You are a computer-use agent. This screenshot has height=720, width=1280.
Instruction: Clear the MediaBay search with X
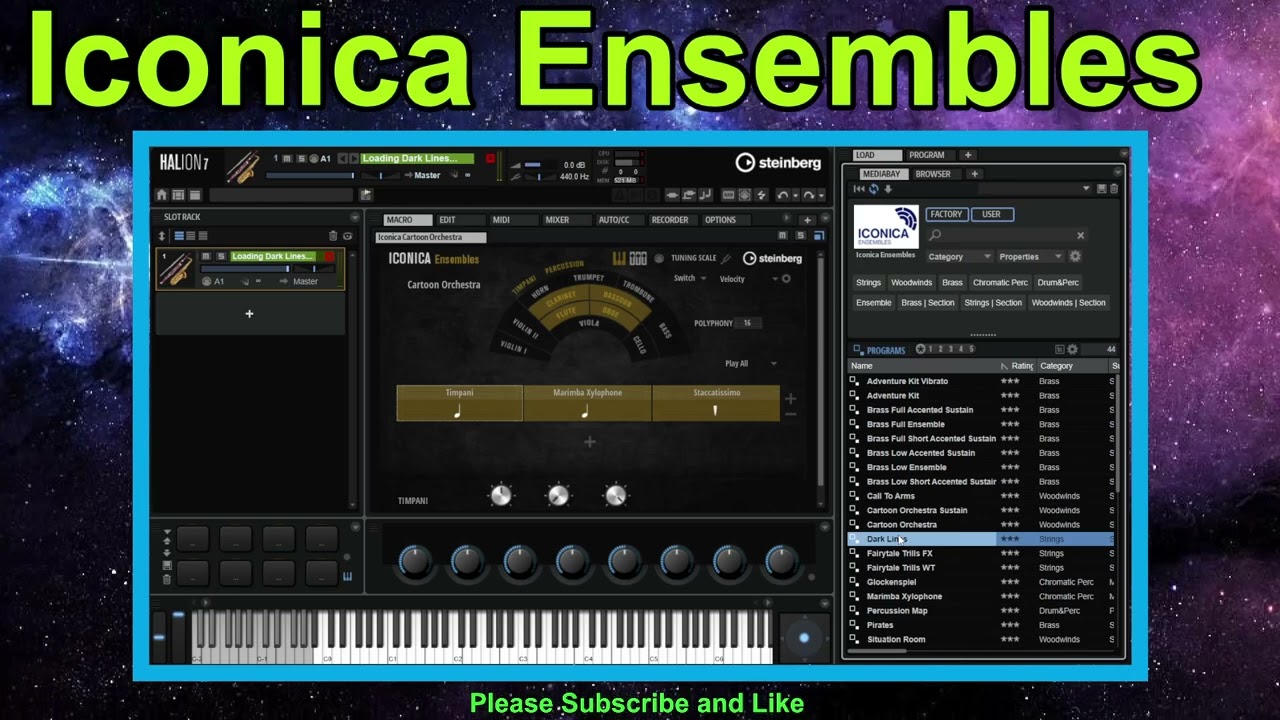[x=1080, y=235]
